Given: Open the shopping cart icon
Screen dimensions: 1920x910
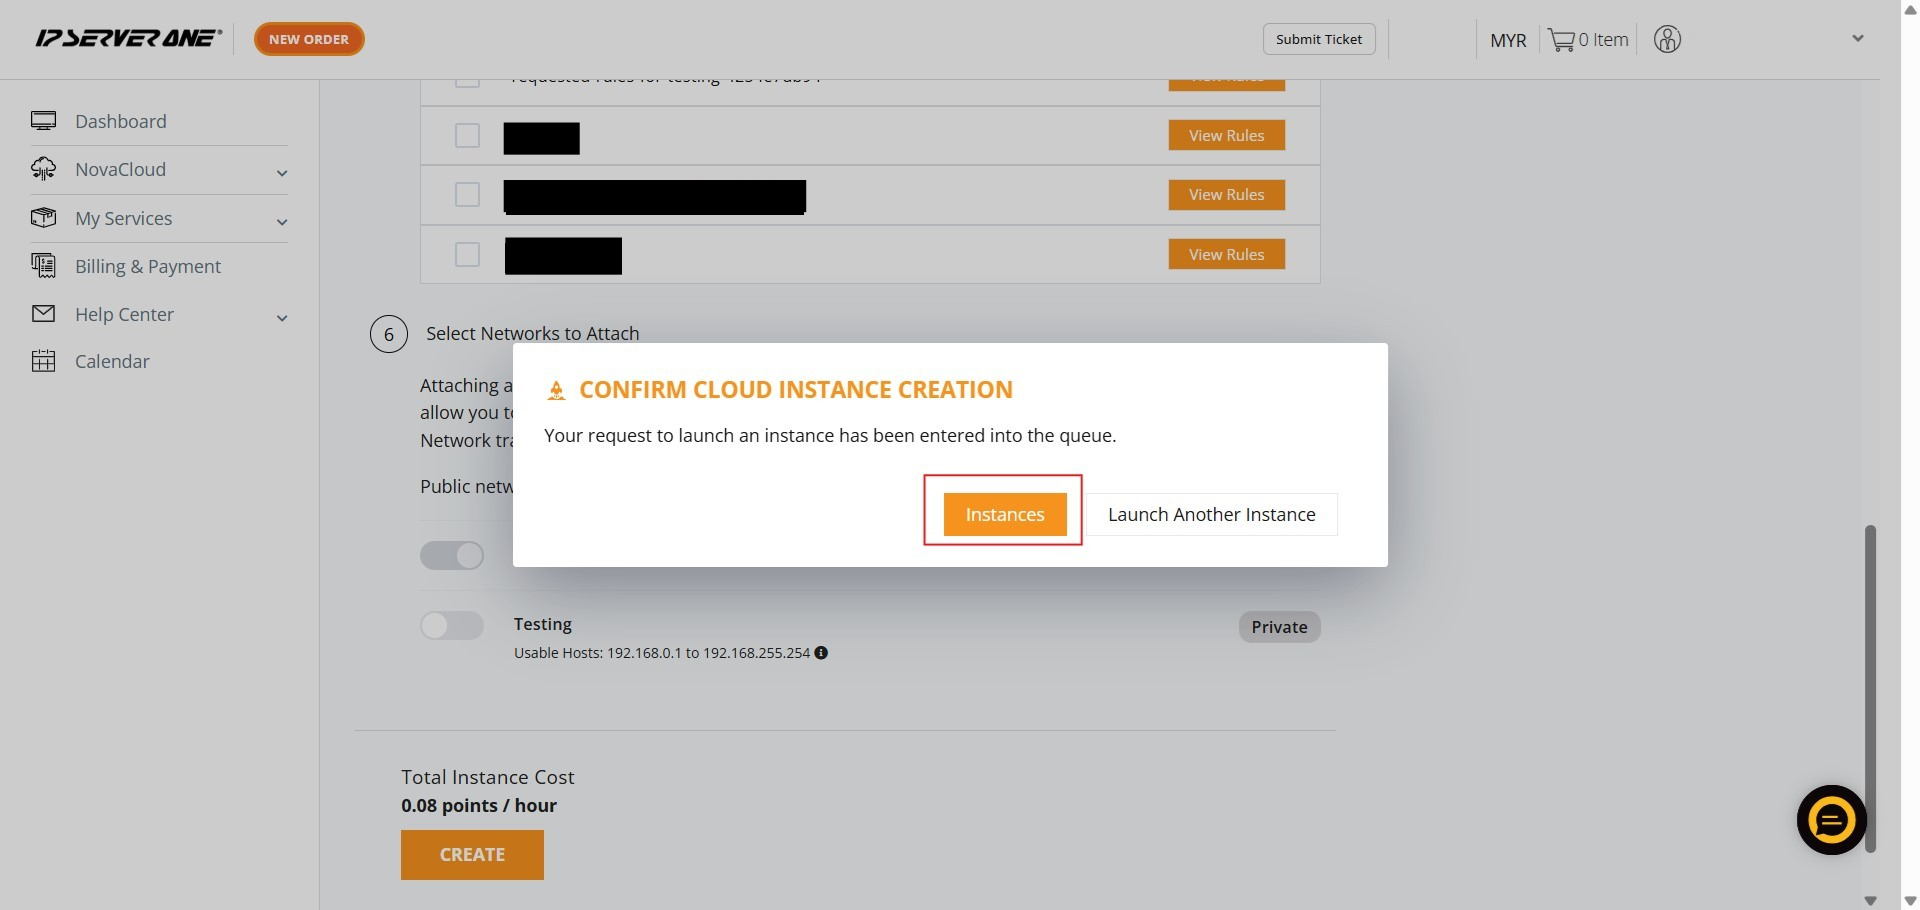Looking at the screenshot, I should click(1560, 40).
